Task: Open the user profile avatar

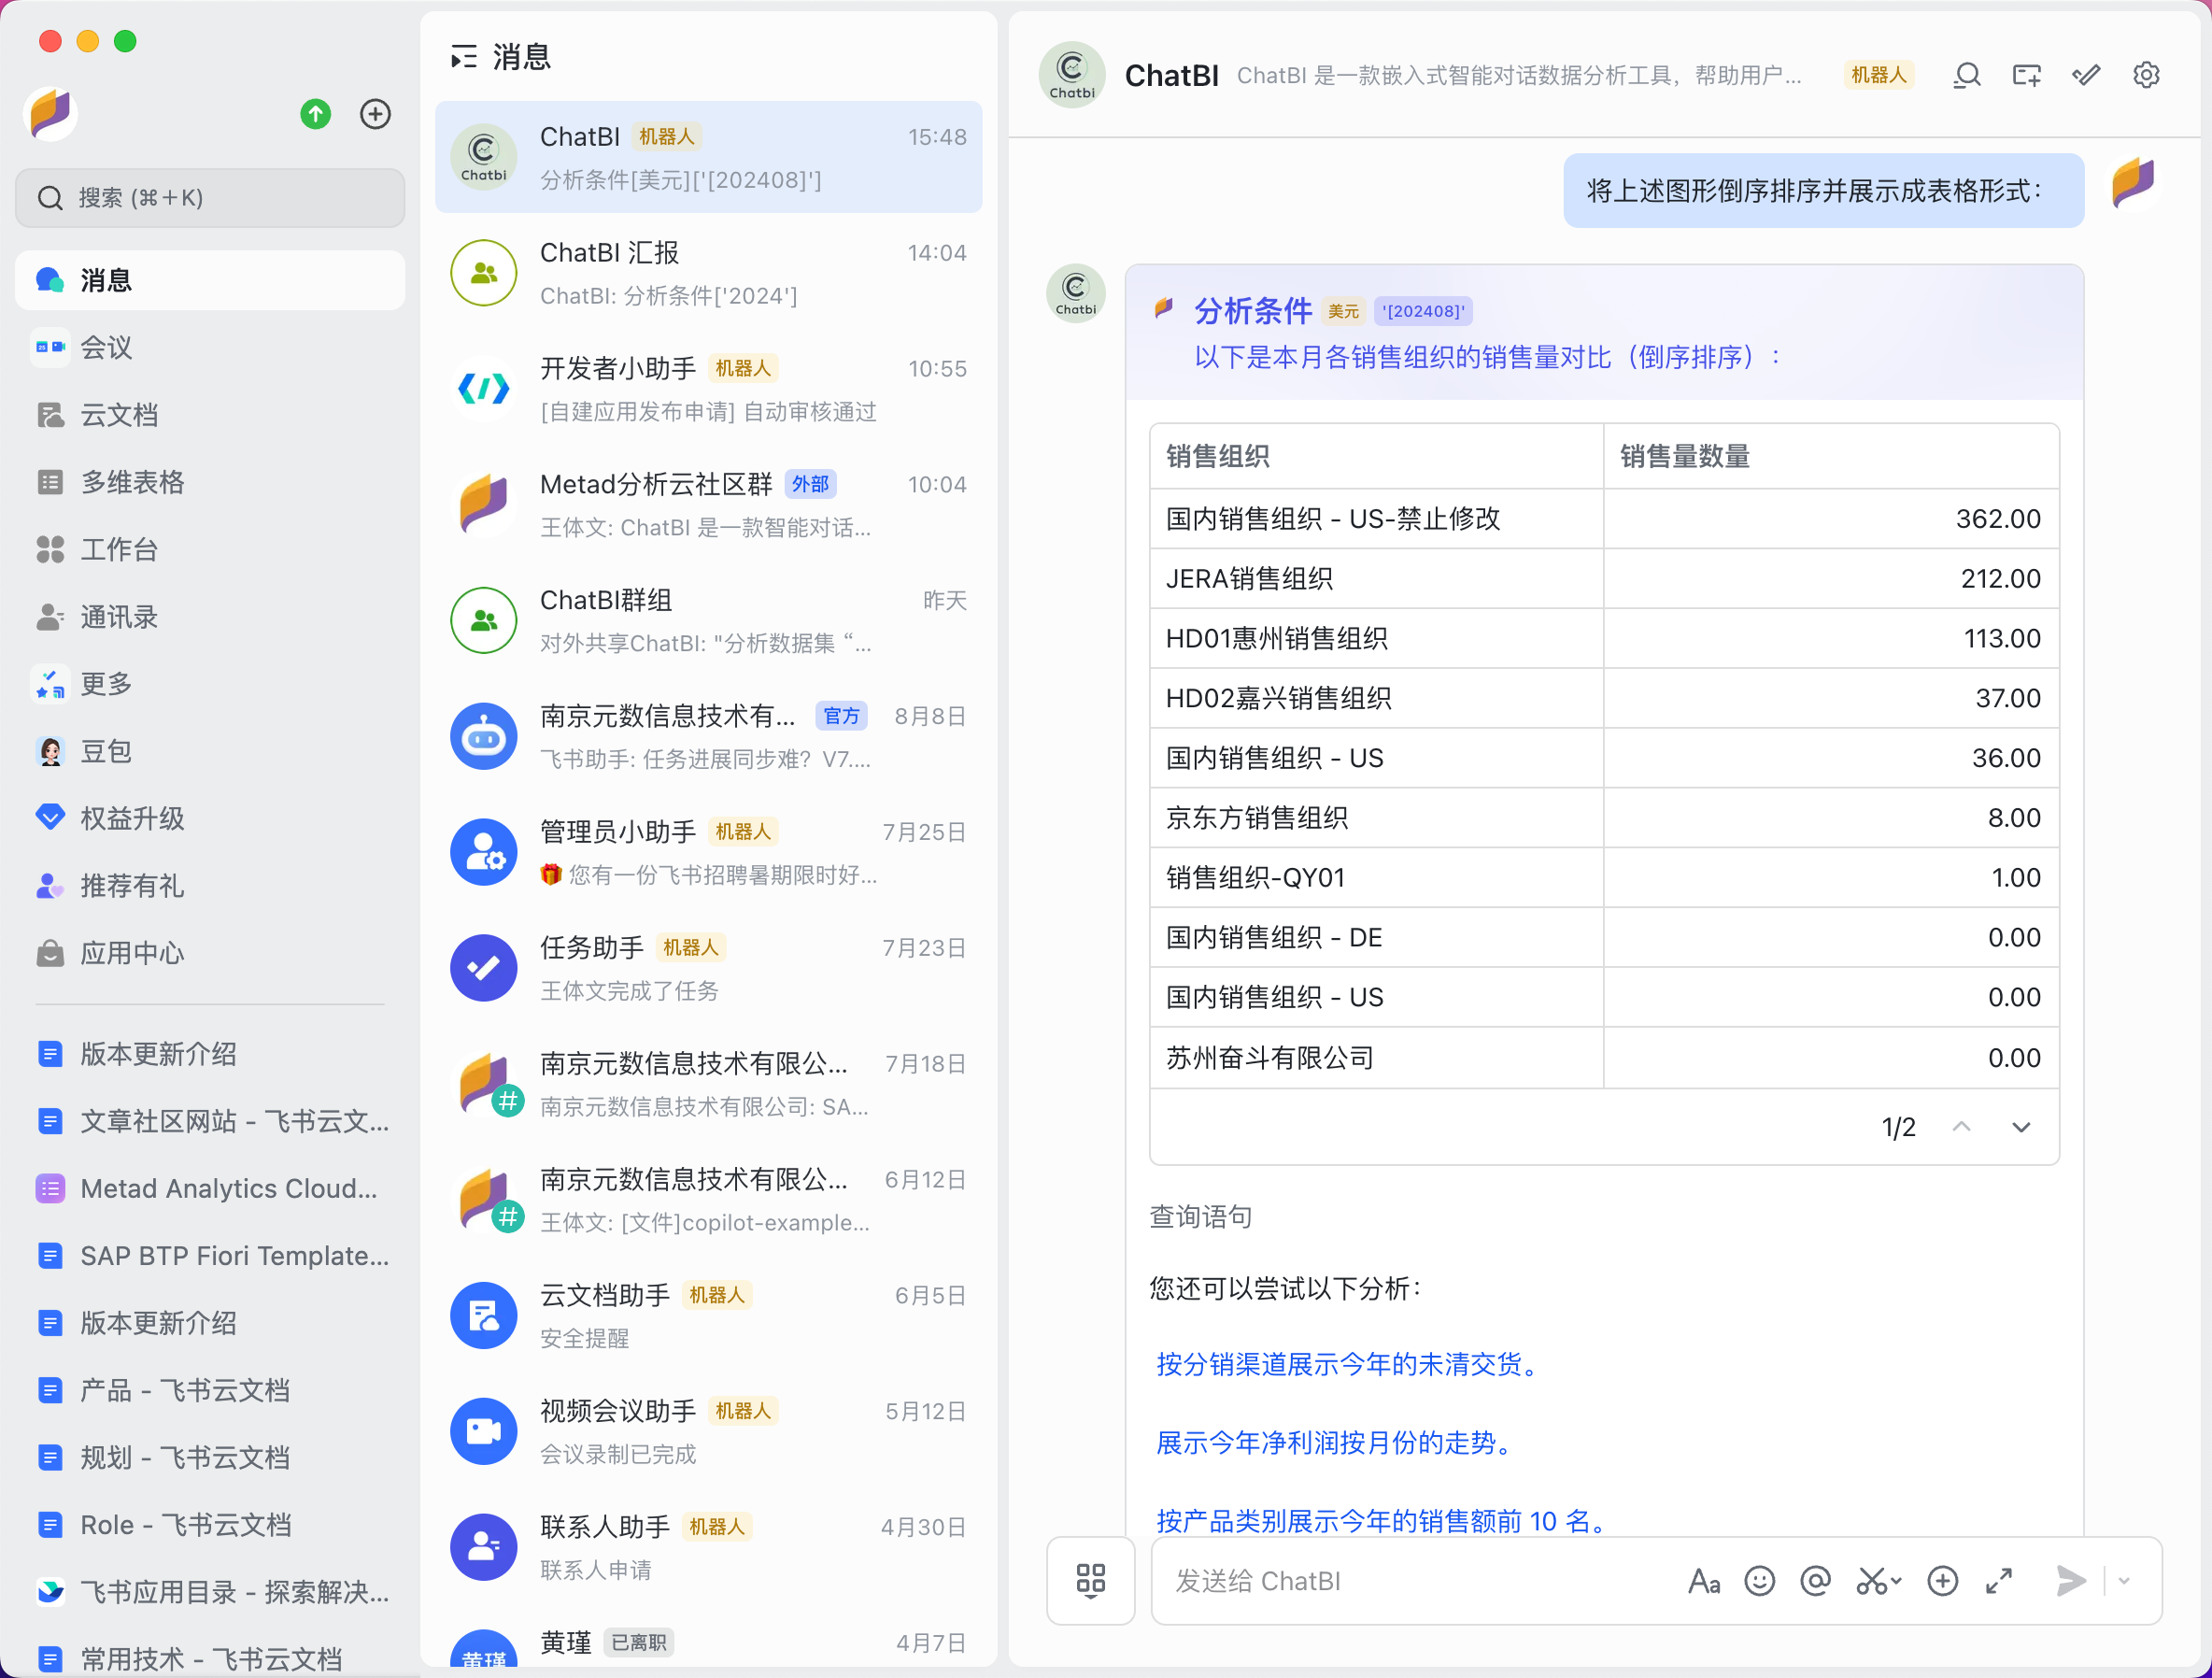Action: (x=51, y=113)
